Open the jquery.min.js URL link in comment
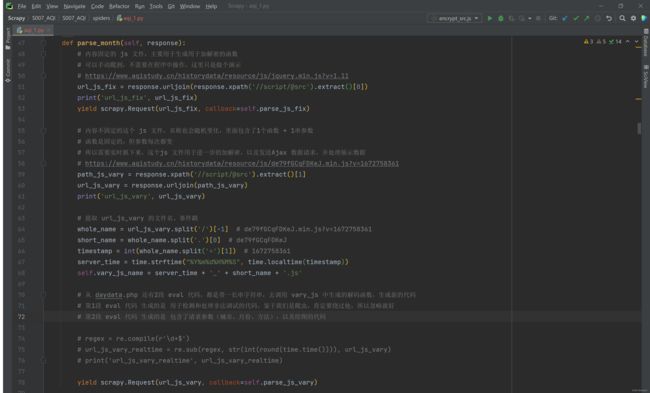 tap(216, 76)
